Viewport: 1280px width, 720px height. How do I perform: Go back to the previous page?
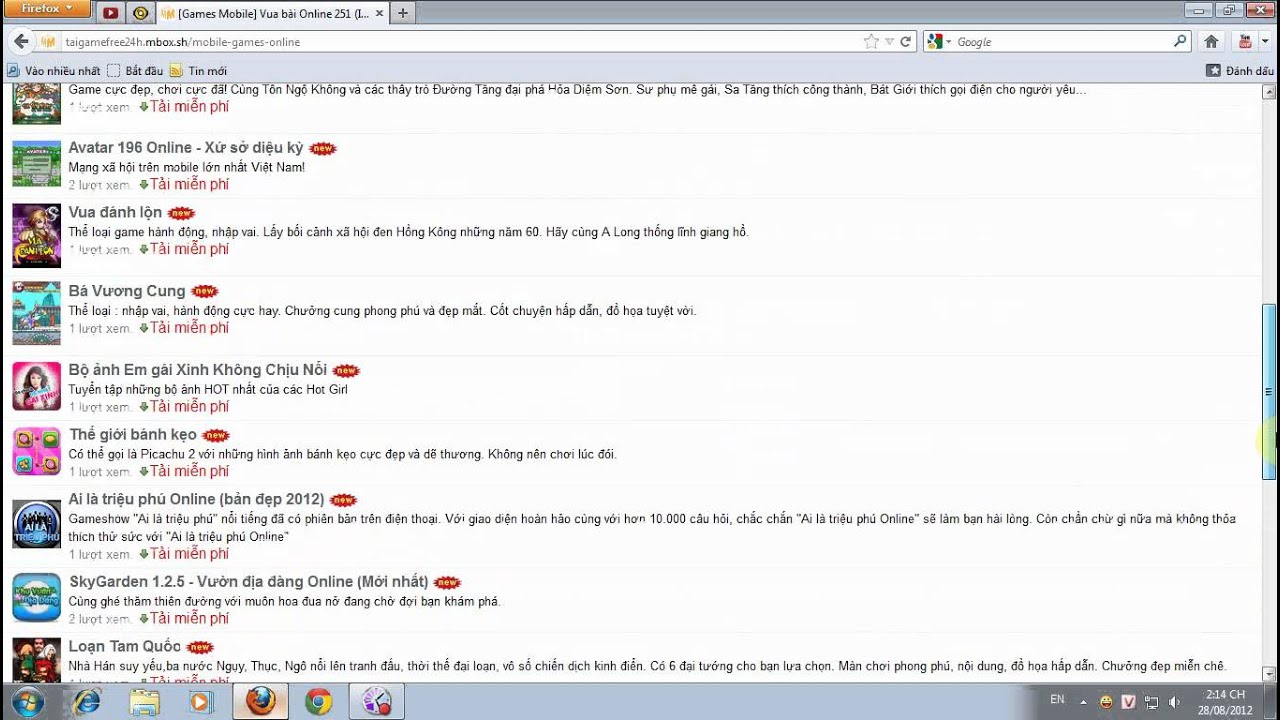click(x=21, y=42)
